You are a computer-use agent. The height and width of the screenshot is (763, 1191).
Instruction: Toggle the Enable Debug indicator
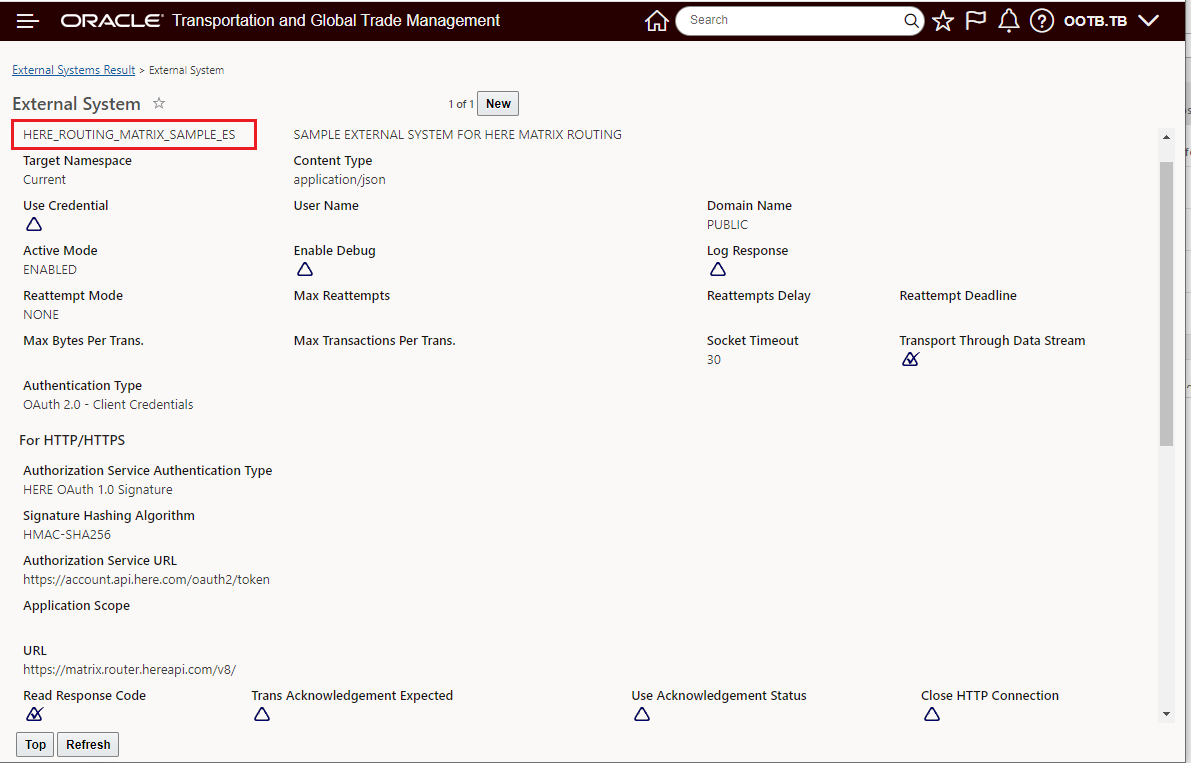point(304,269)
